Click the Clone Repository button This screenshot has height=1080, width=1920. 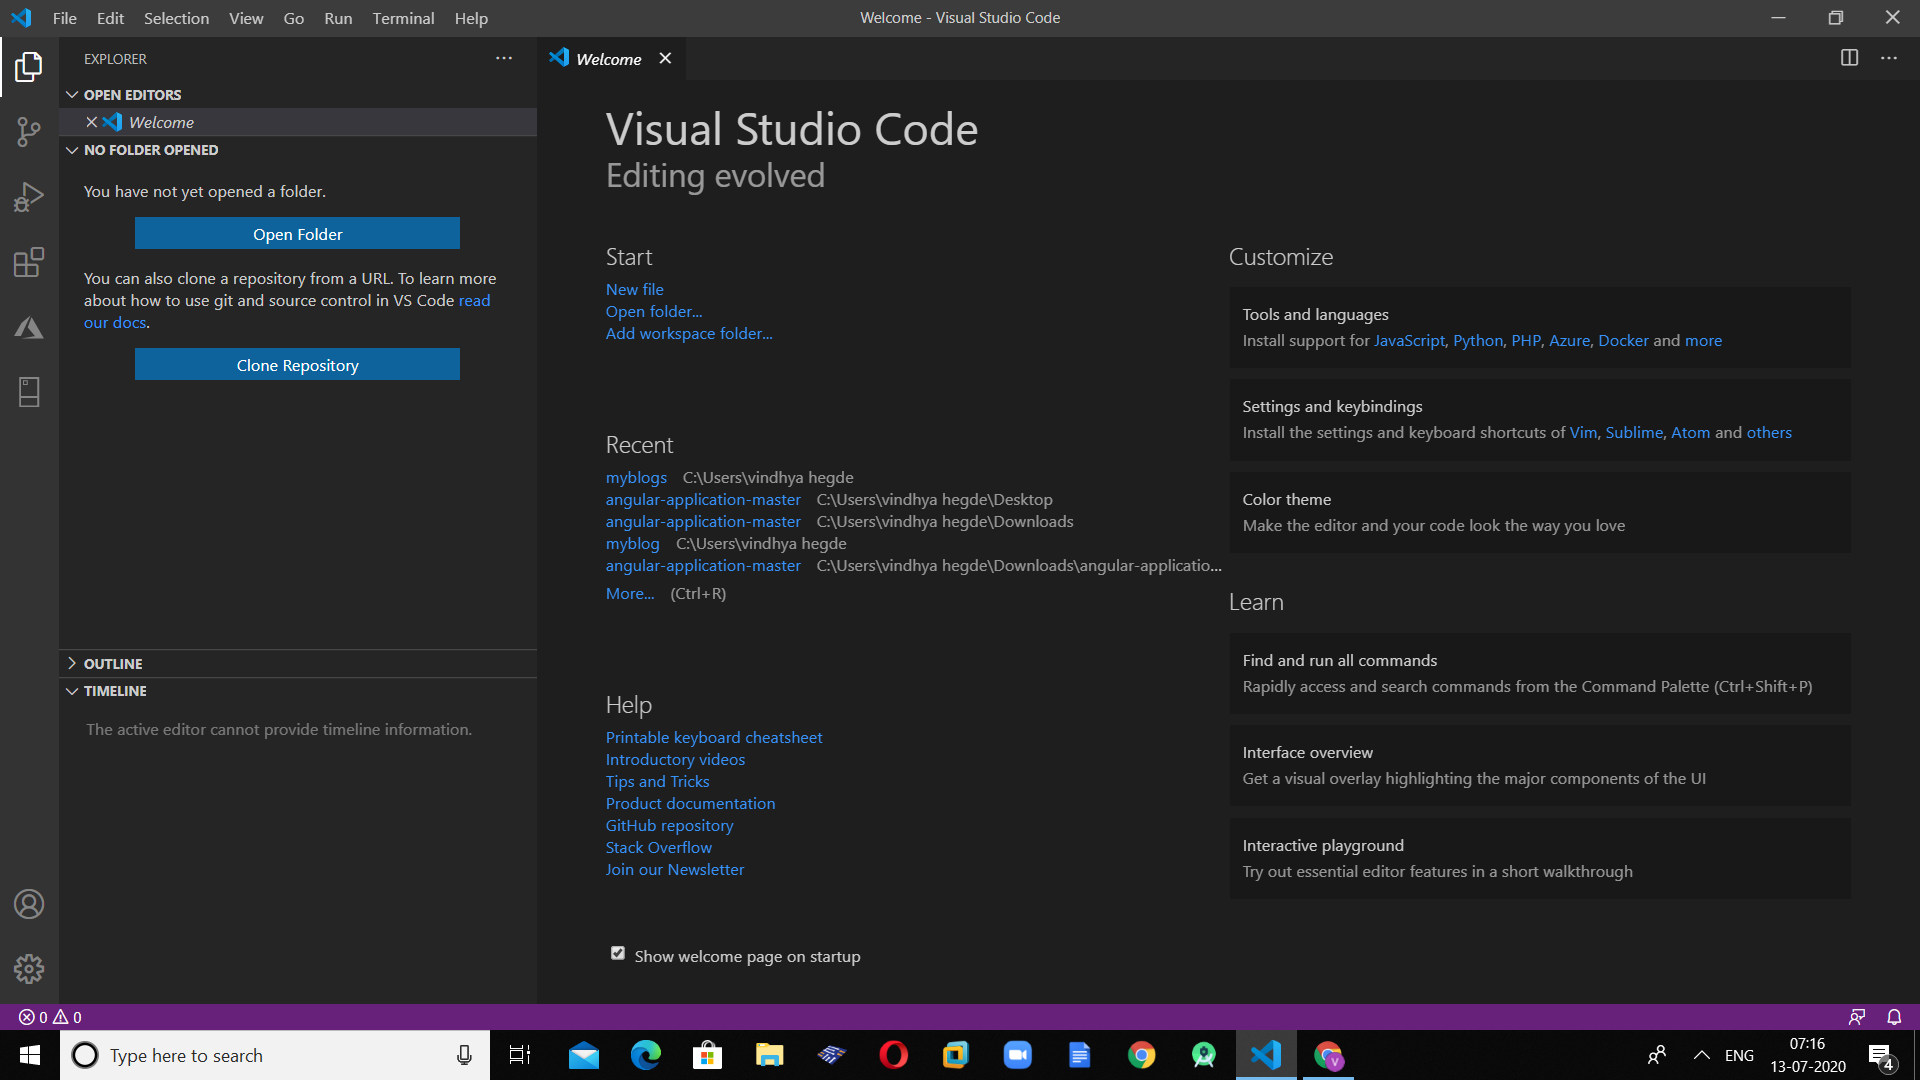click(297, 364)
